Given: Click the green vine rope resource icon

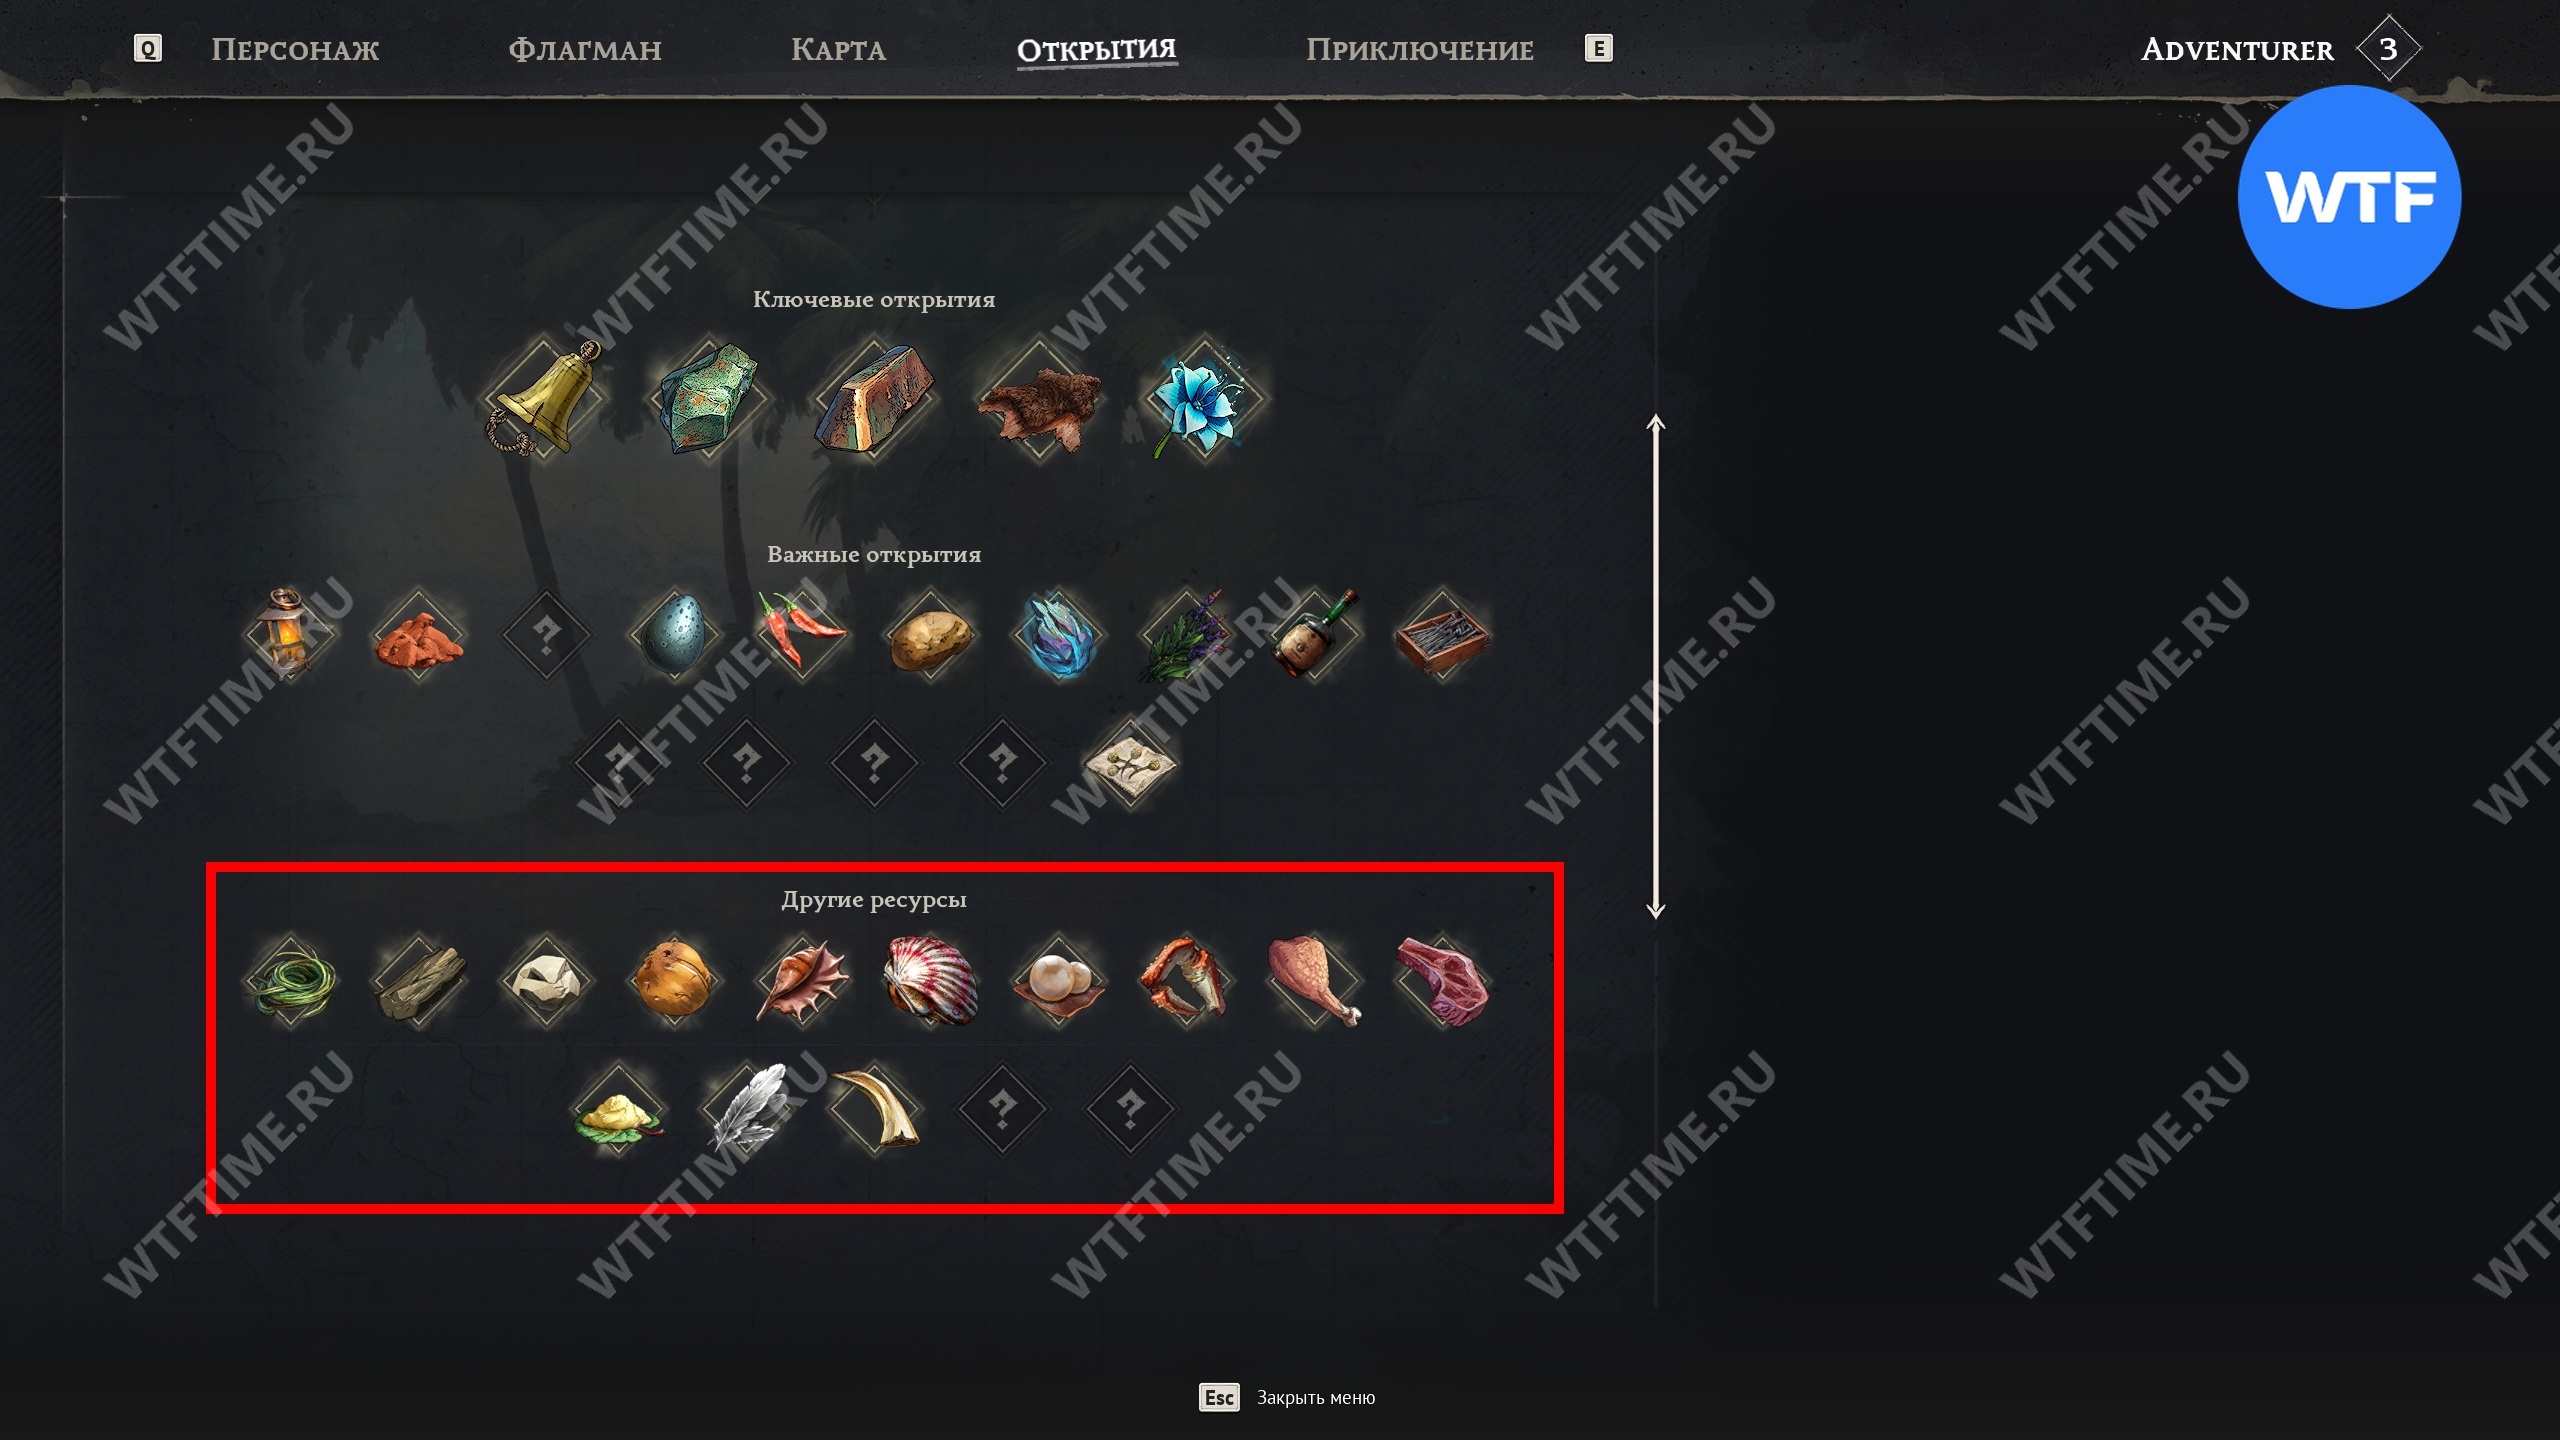Looking at the screenshot, I should point(290,980).
